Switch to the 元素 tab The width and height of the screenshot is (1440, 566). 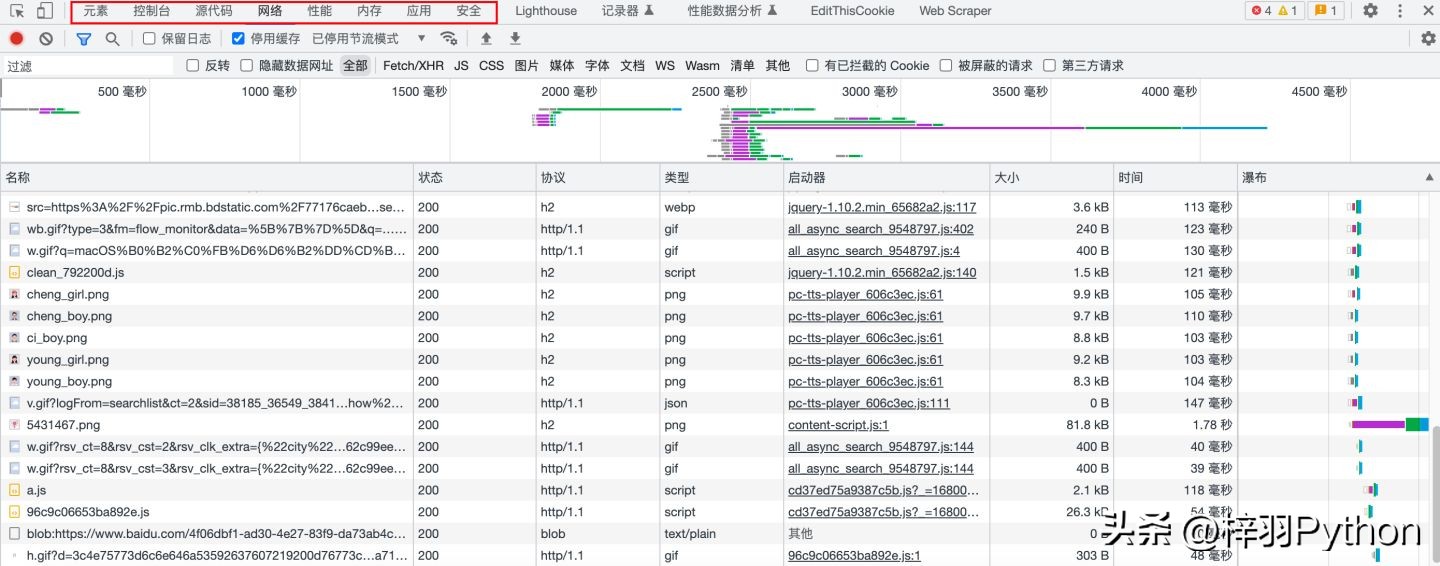point(96,11)
